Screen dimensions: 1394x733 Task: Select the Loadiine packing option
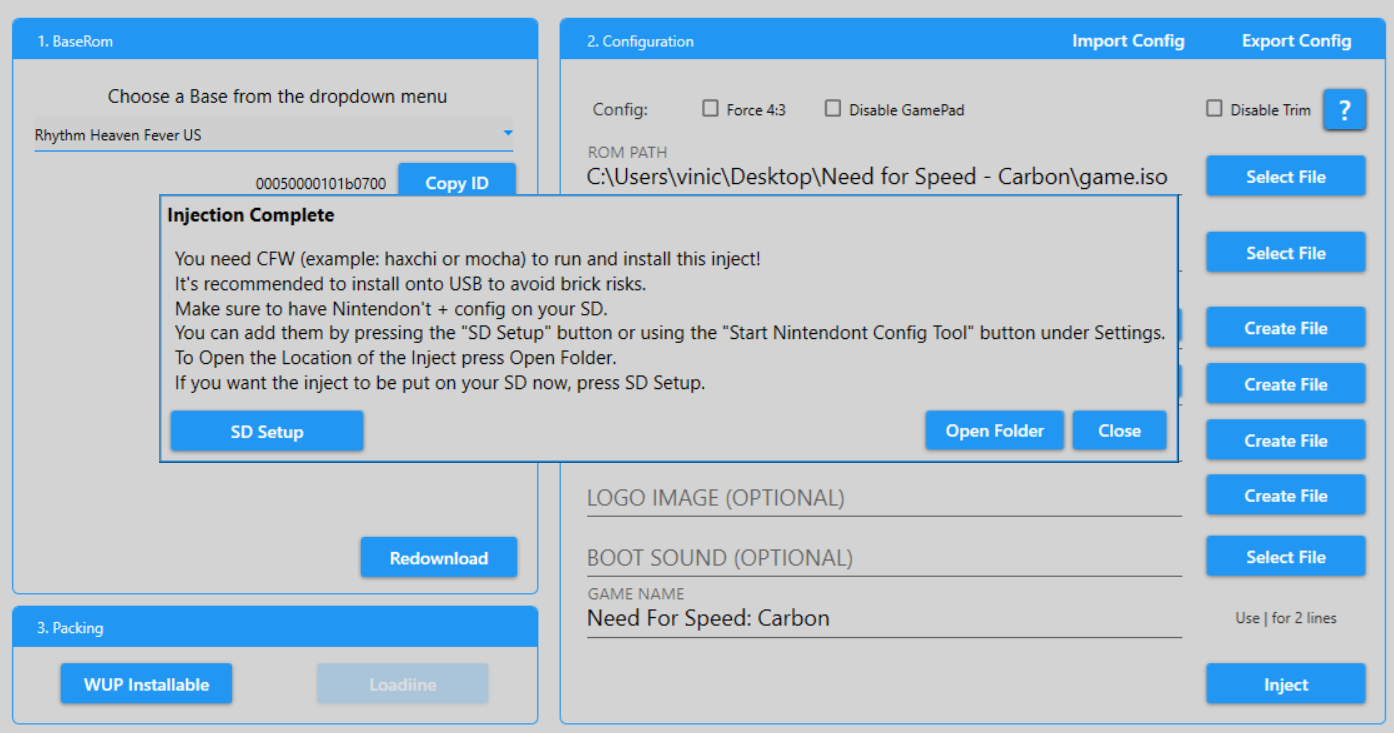(402, 684)
